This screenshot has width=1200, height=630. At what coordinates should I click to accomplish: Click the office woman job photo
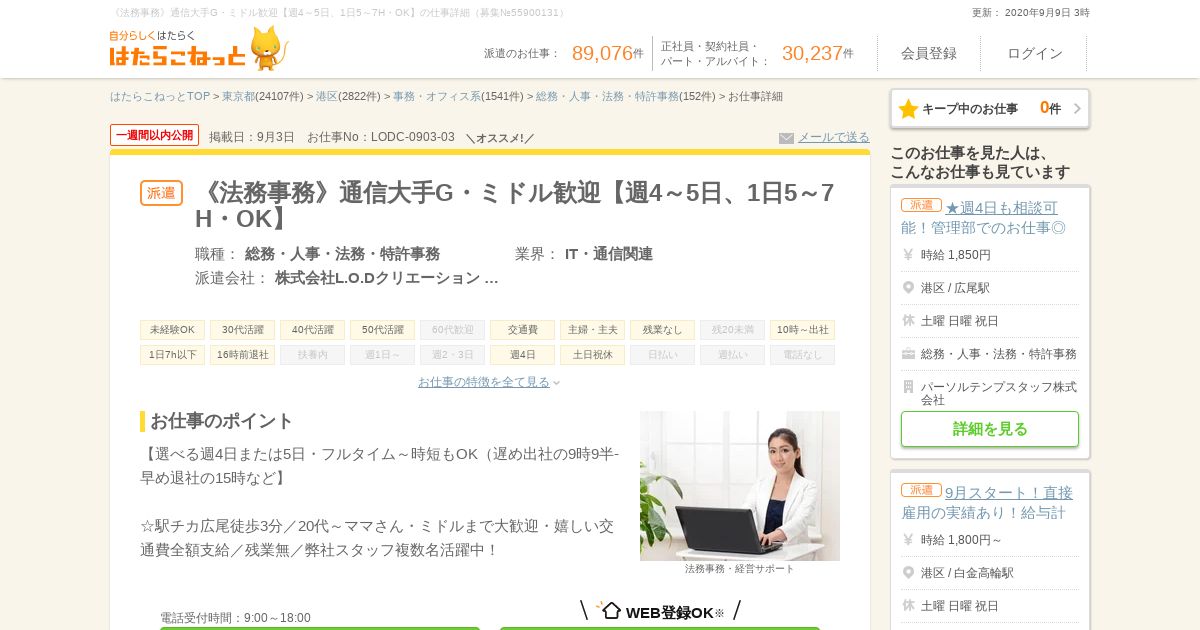[x=740, y=486]
